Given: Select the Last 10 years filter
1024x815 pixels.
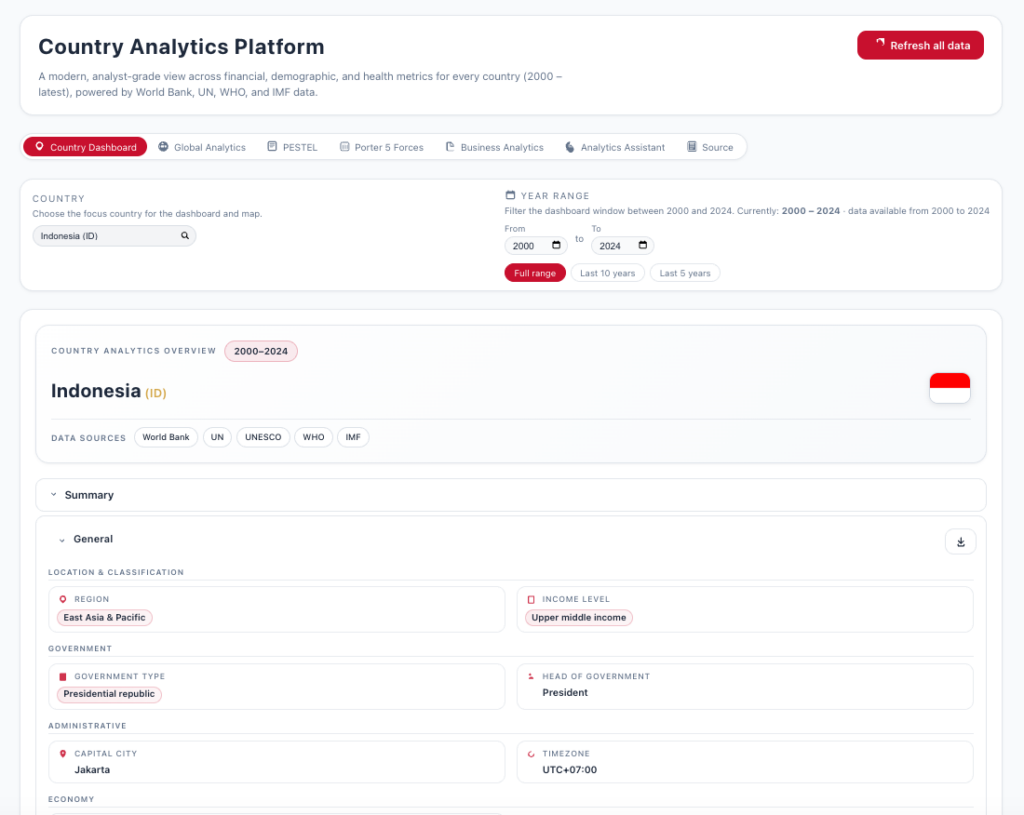Looking at the screenshot, I should [607, 273].
